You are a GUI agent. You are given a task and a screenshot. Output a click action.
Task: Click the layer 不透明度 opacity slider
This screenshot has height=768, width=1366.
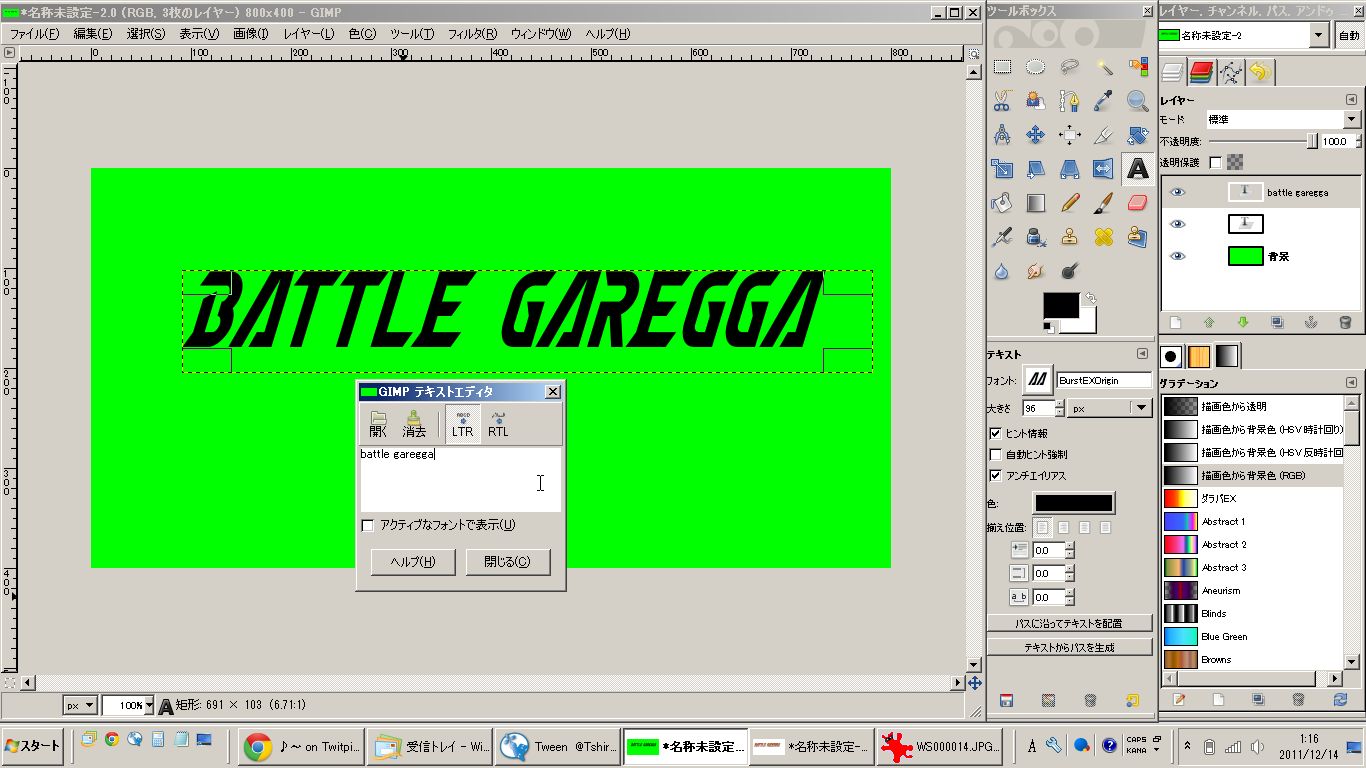point(1262,142)
